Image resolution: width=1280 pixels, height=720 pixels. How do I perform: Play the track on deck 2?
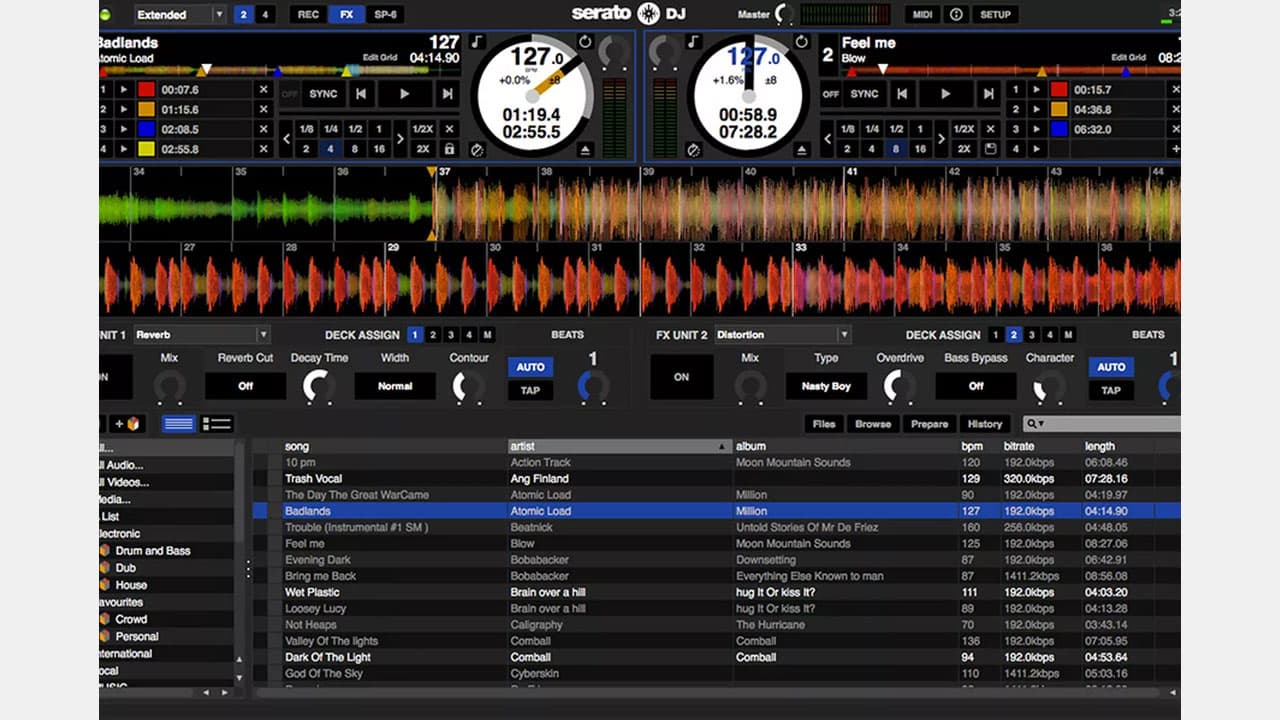click(945, 94)
